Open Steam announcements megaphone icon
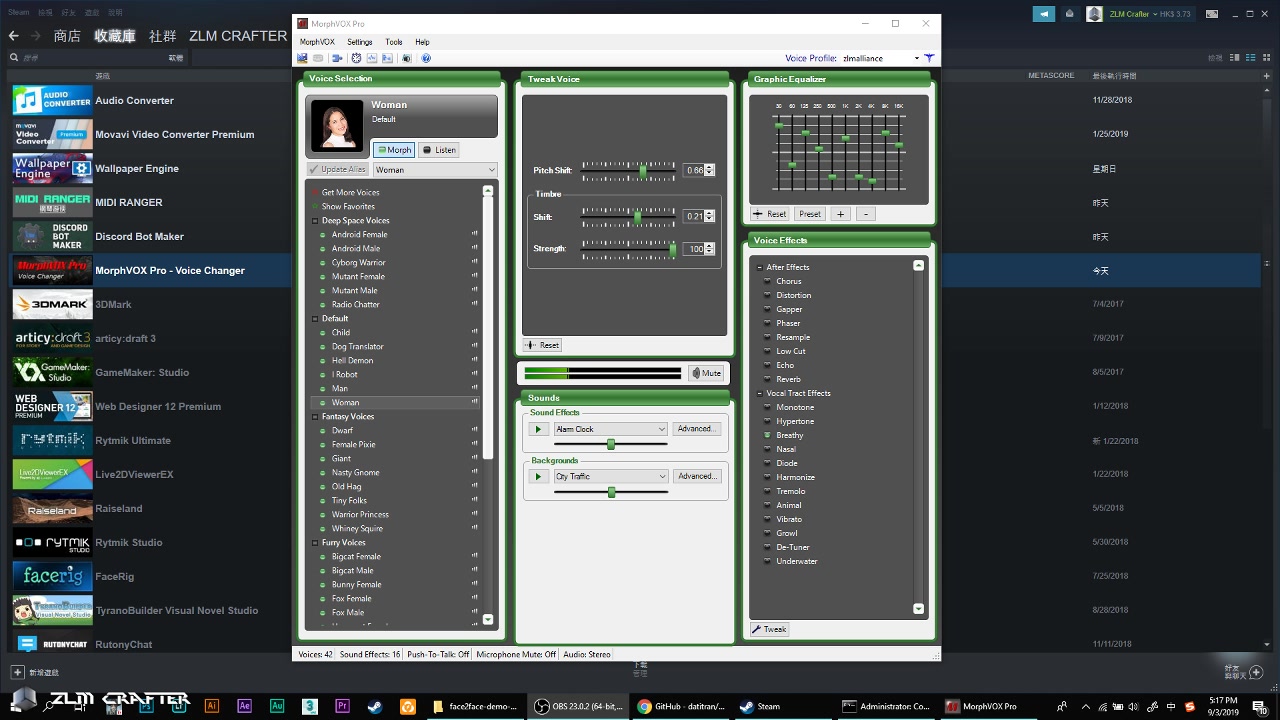The height and width of the screenshot is (720, 1280). click(x=1043, y=14)
